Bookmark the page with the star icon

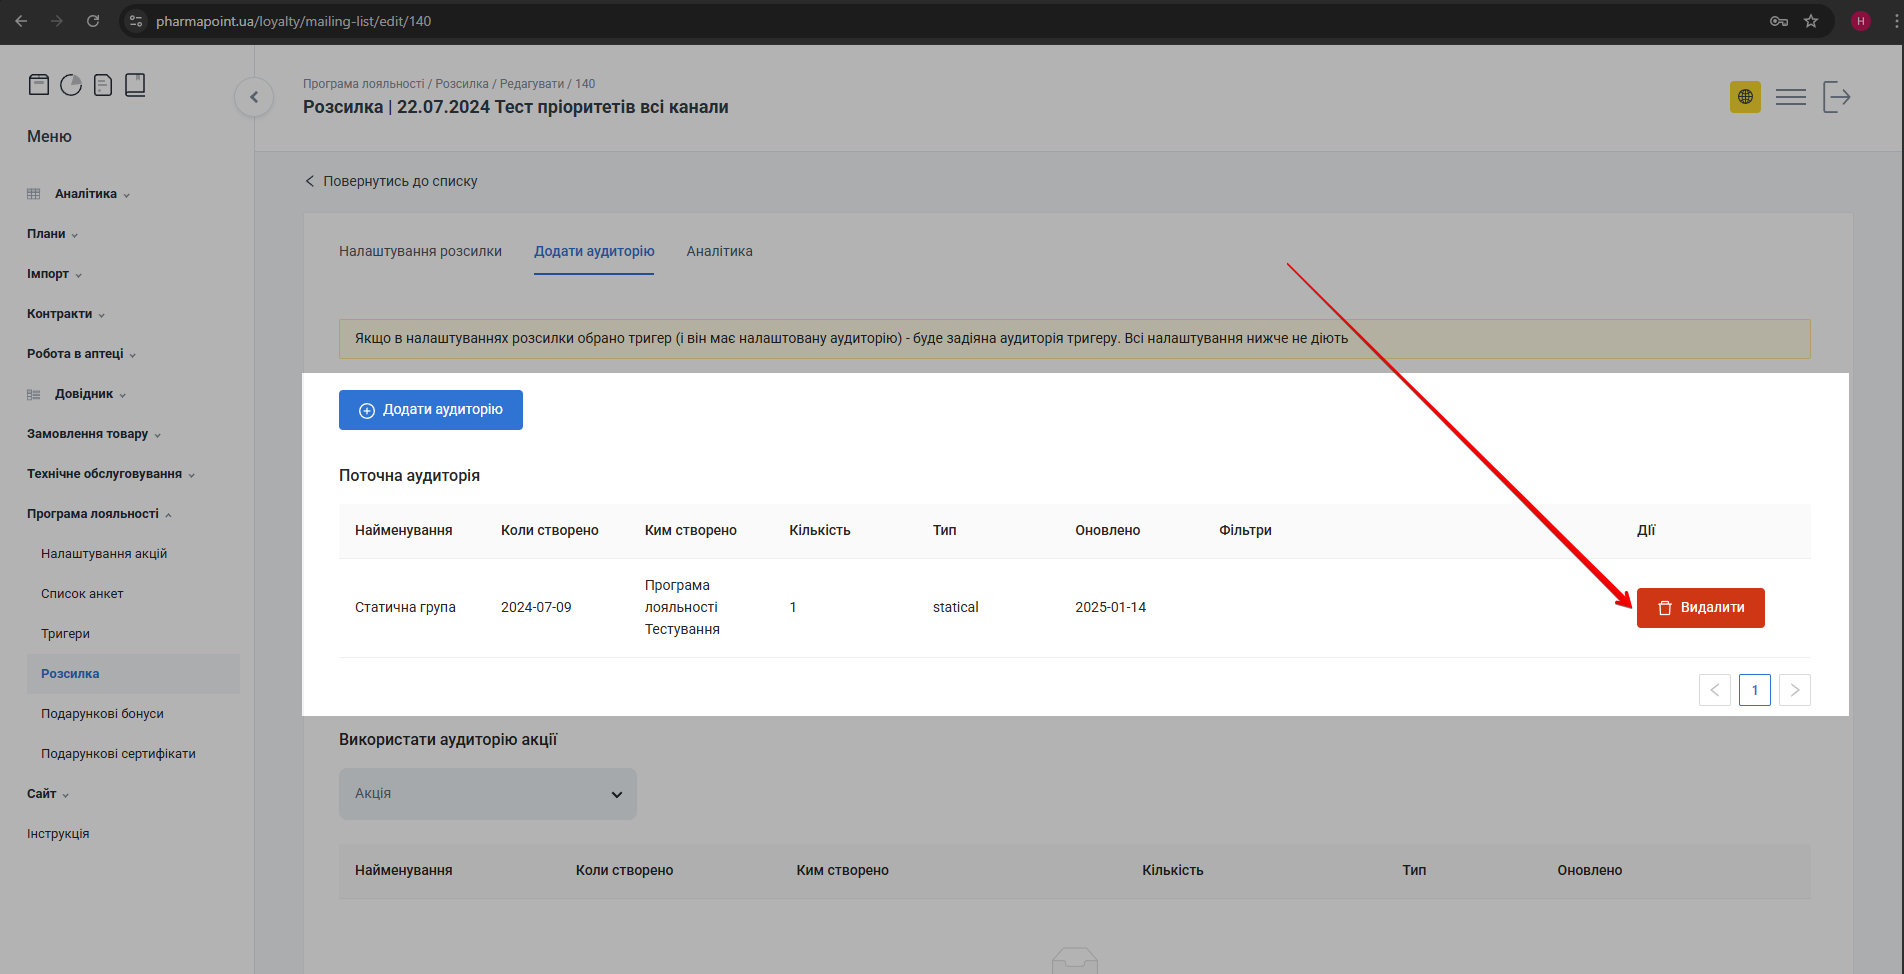(x=1811, y=21)
